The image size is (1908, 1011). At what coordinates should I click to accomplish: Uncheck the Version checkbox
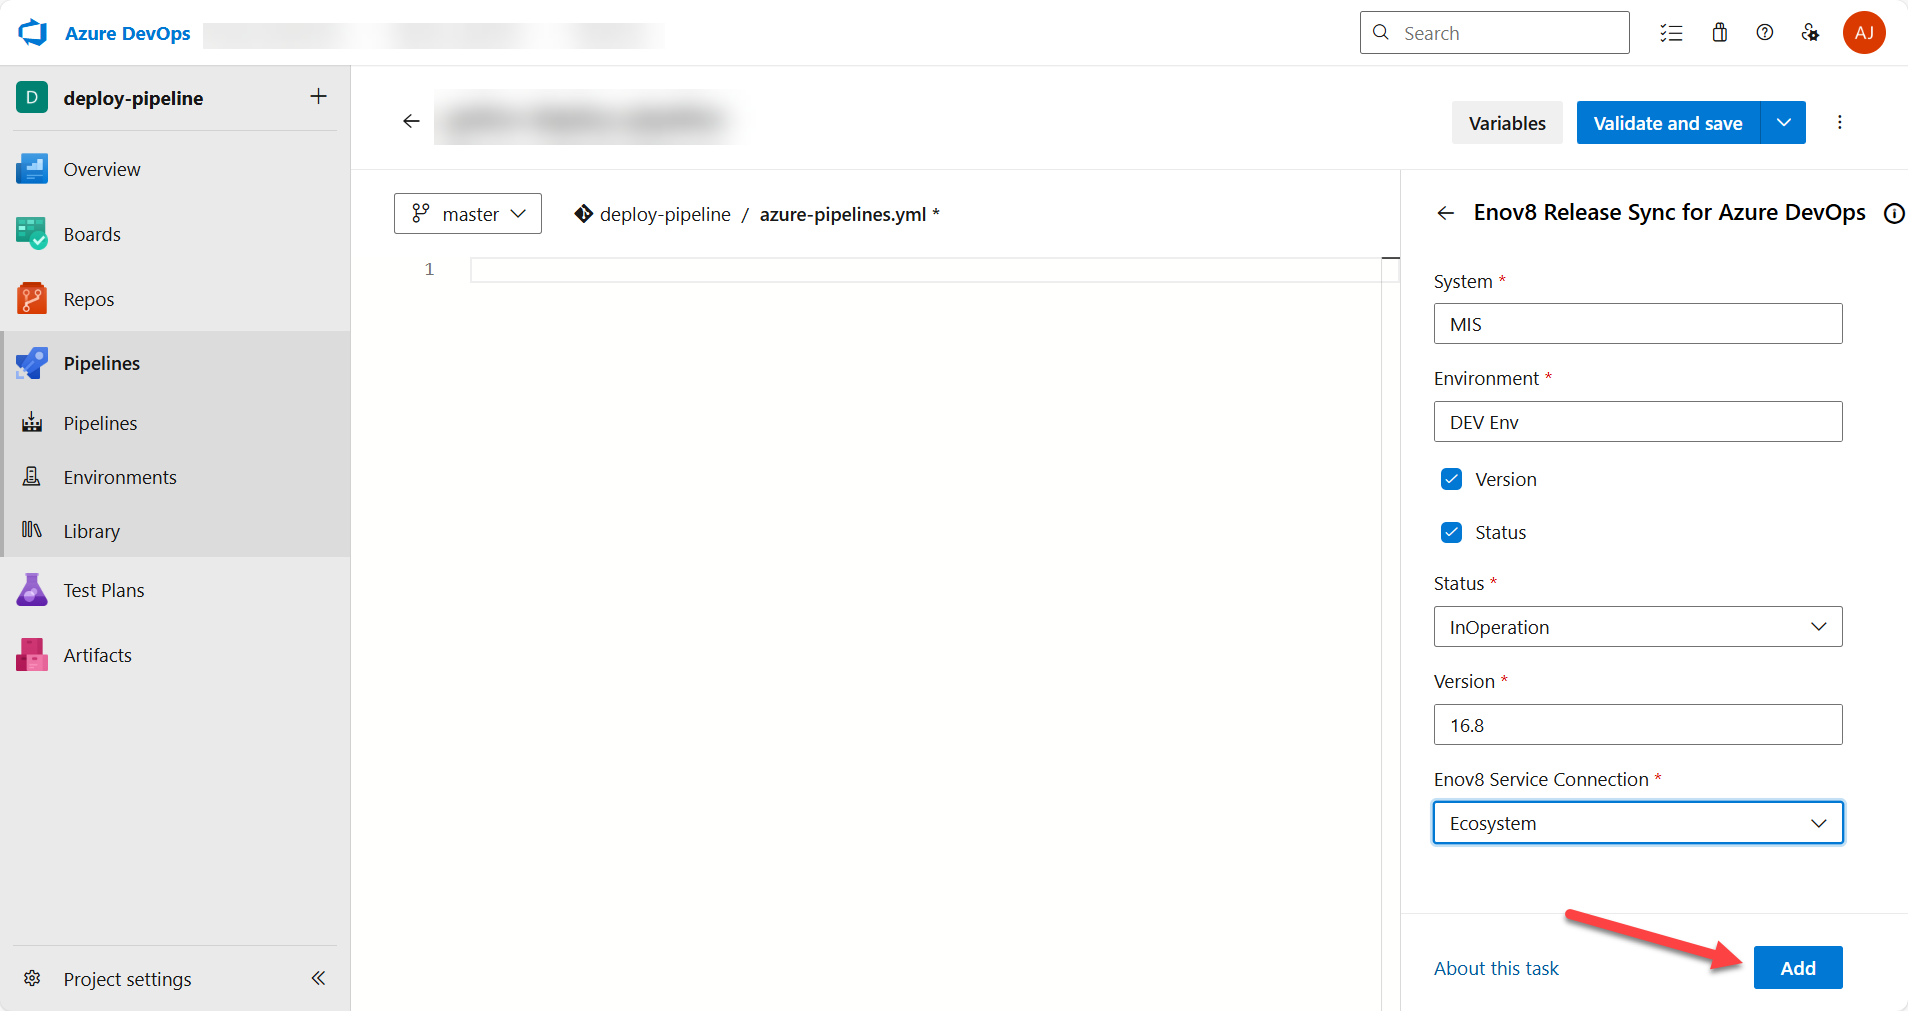1451,479
